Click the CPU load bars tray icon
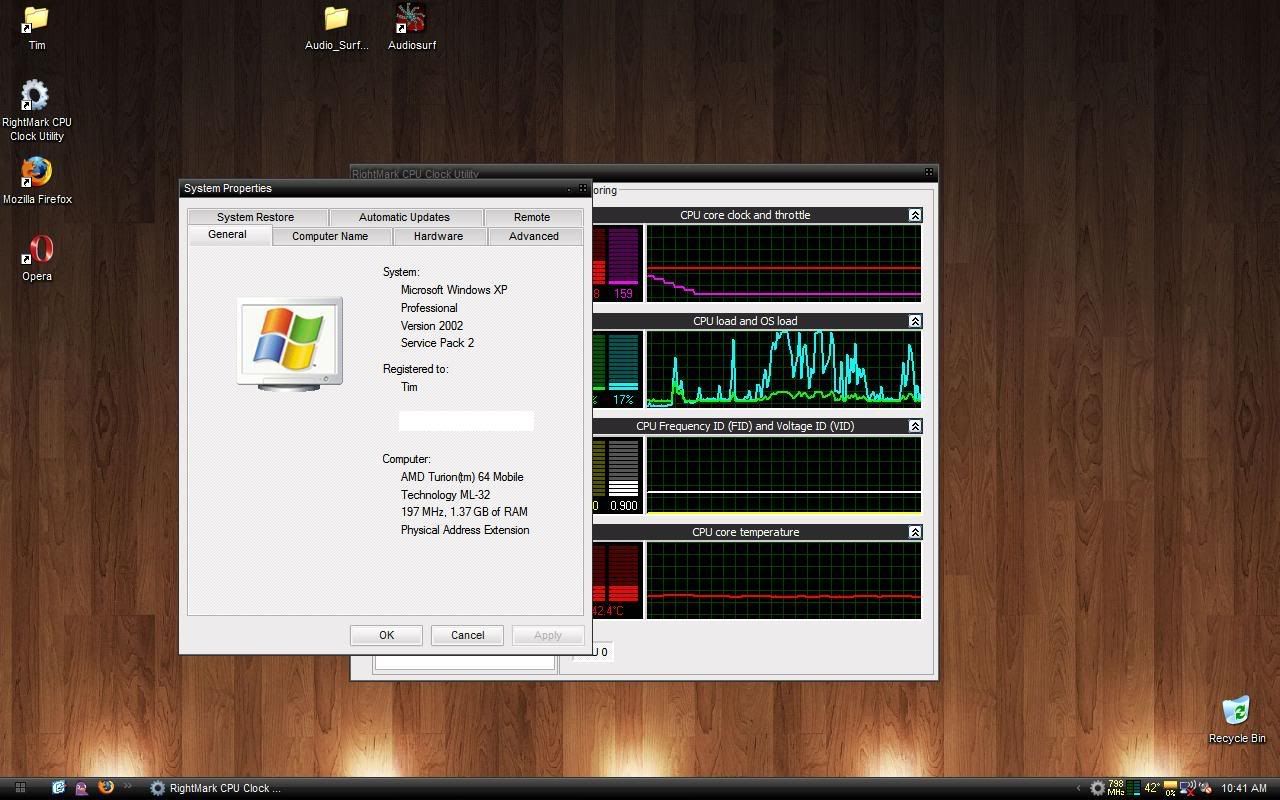 point(1134,788)
